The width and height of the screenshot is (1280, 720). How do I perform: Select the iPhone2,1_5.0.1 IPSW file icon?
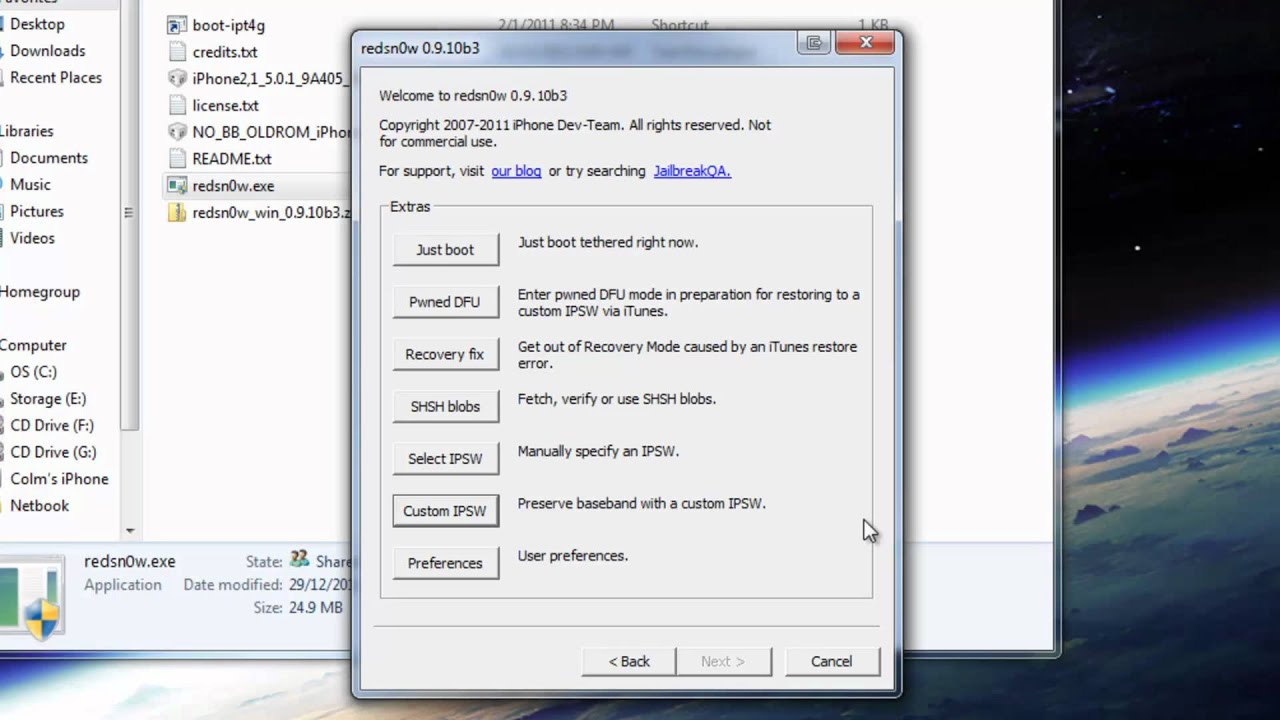177,78
